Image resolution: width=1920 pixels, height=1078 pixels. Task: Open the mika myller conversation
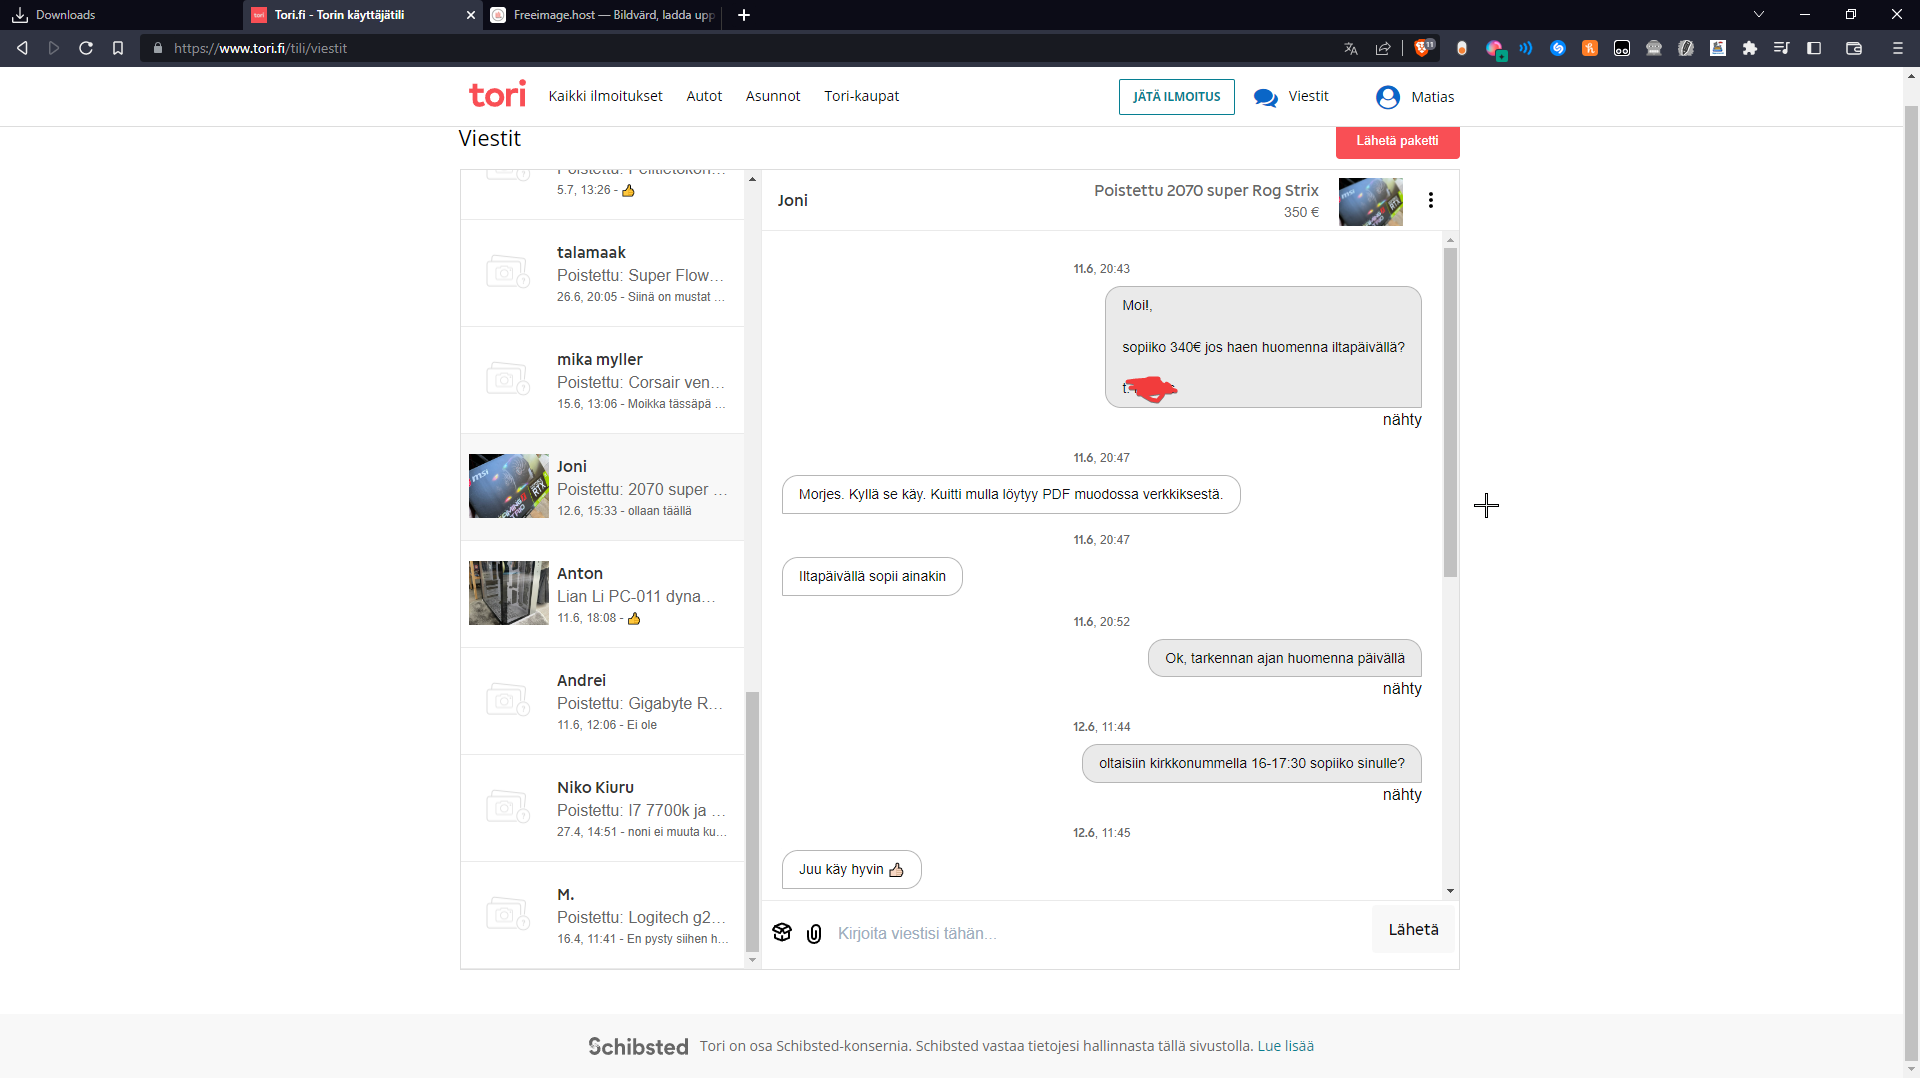(x=602, y=380)
